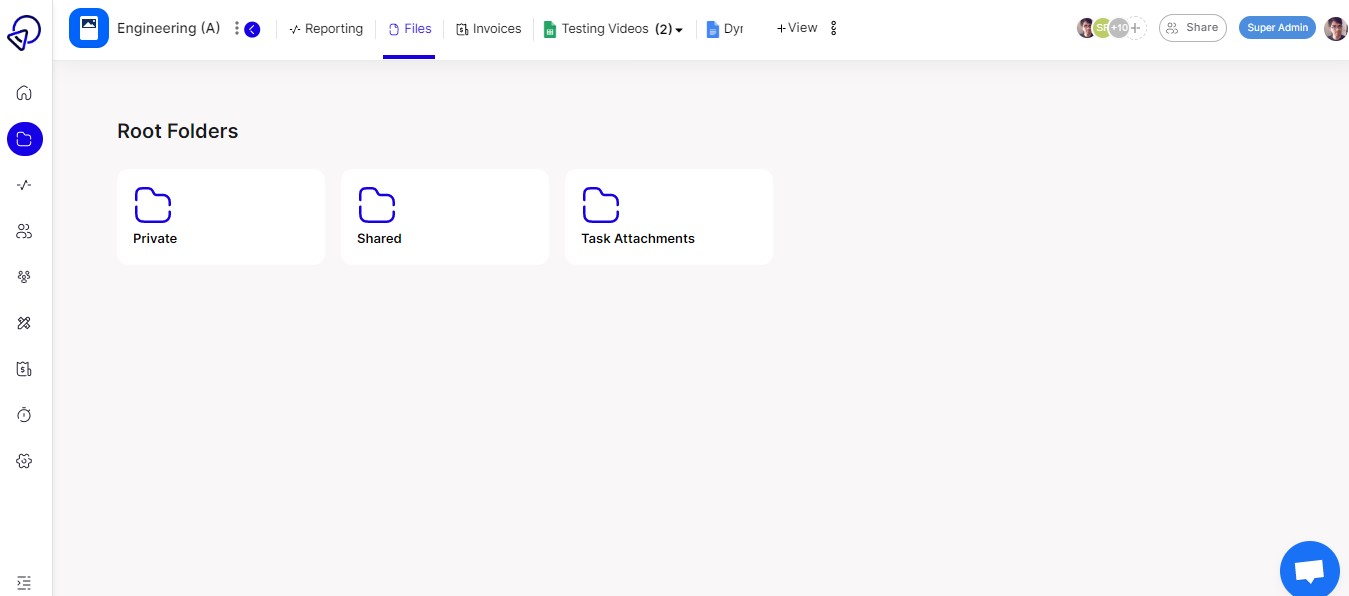Select the Files folder icon in sidebar

[x=24, y=139]
